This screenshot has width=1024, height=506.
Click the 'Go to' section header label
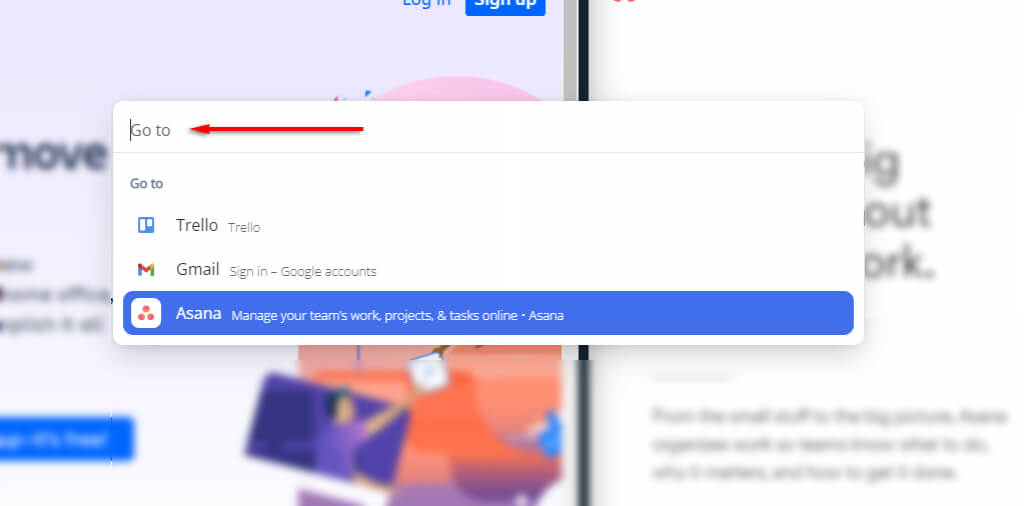tap(146, 183)
